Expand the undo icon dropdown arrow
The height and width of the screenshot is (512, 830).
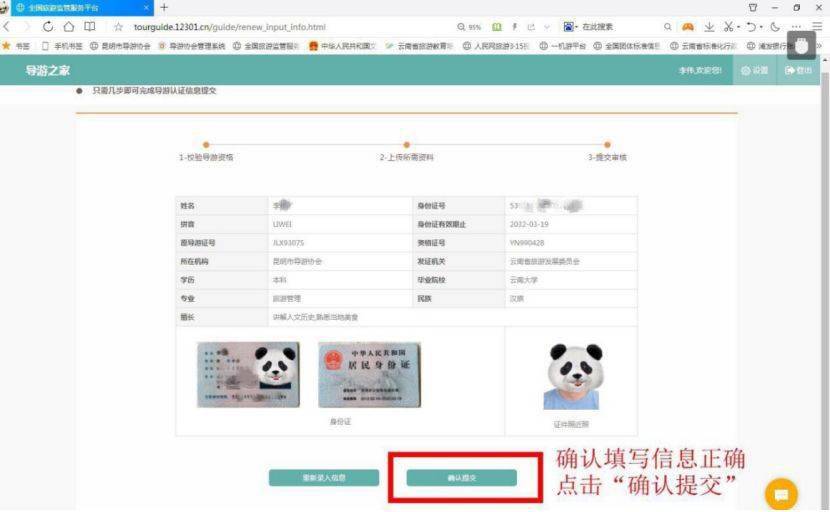pos(761,27)
